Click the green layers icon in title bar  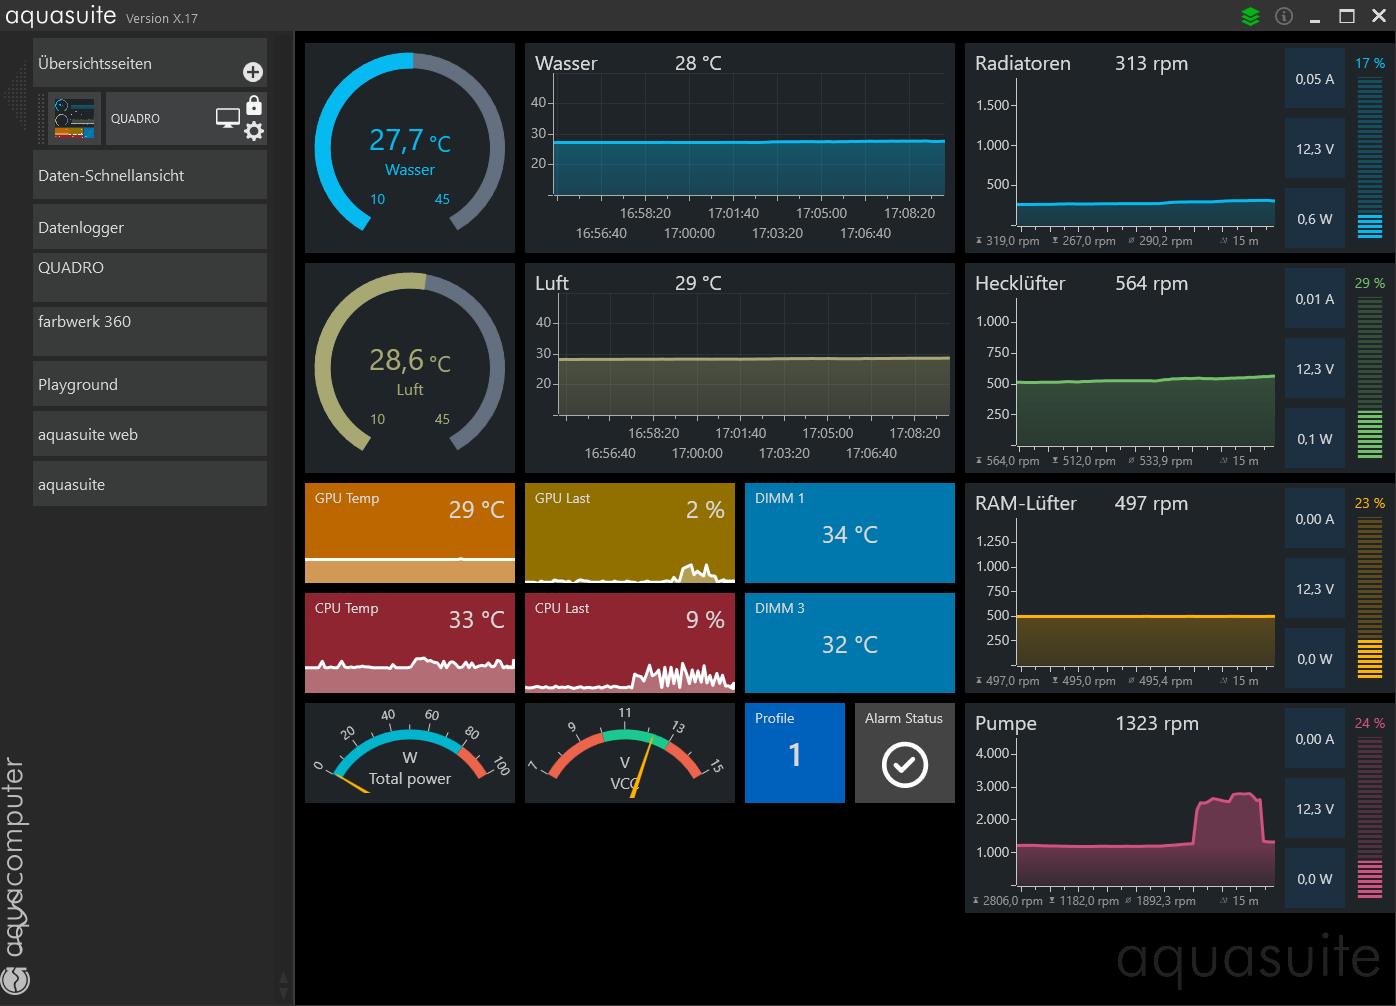[x=1250, y=16]
